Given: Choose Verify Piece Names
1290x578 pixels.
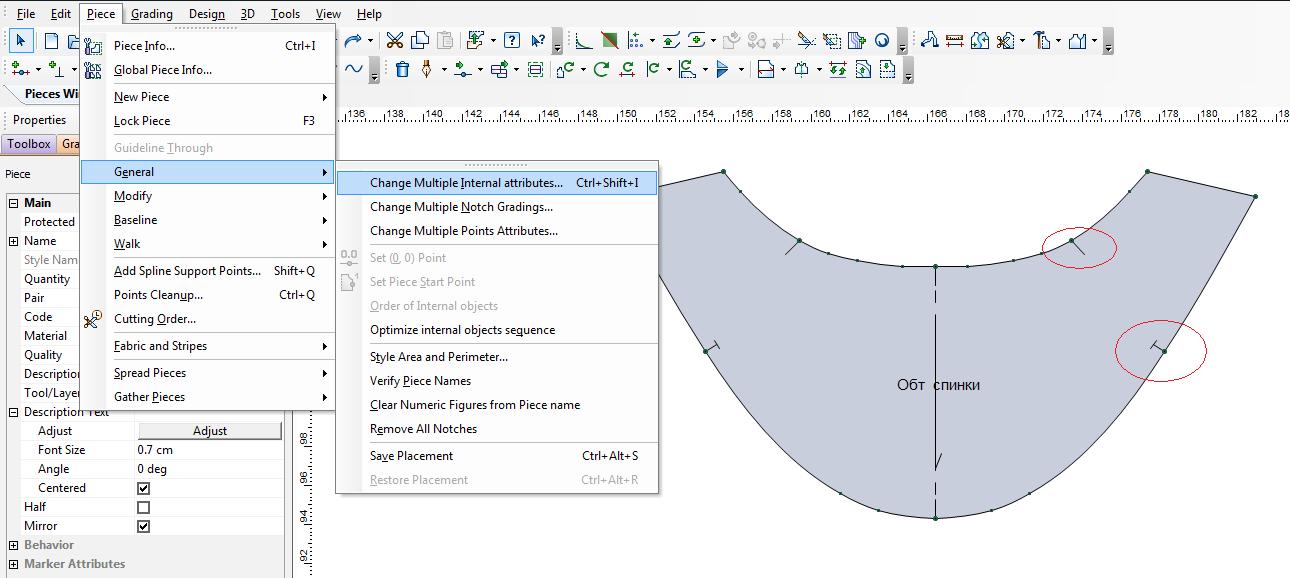Looking at the screenshot, I should (497, 381).
